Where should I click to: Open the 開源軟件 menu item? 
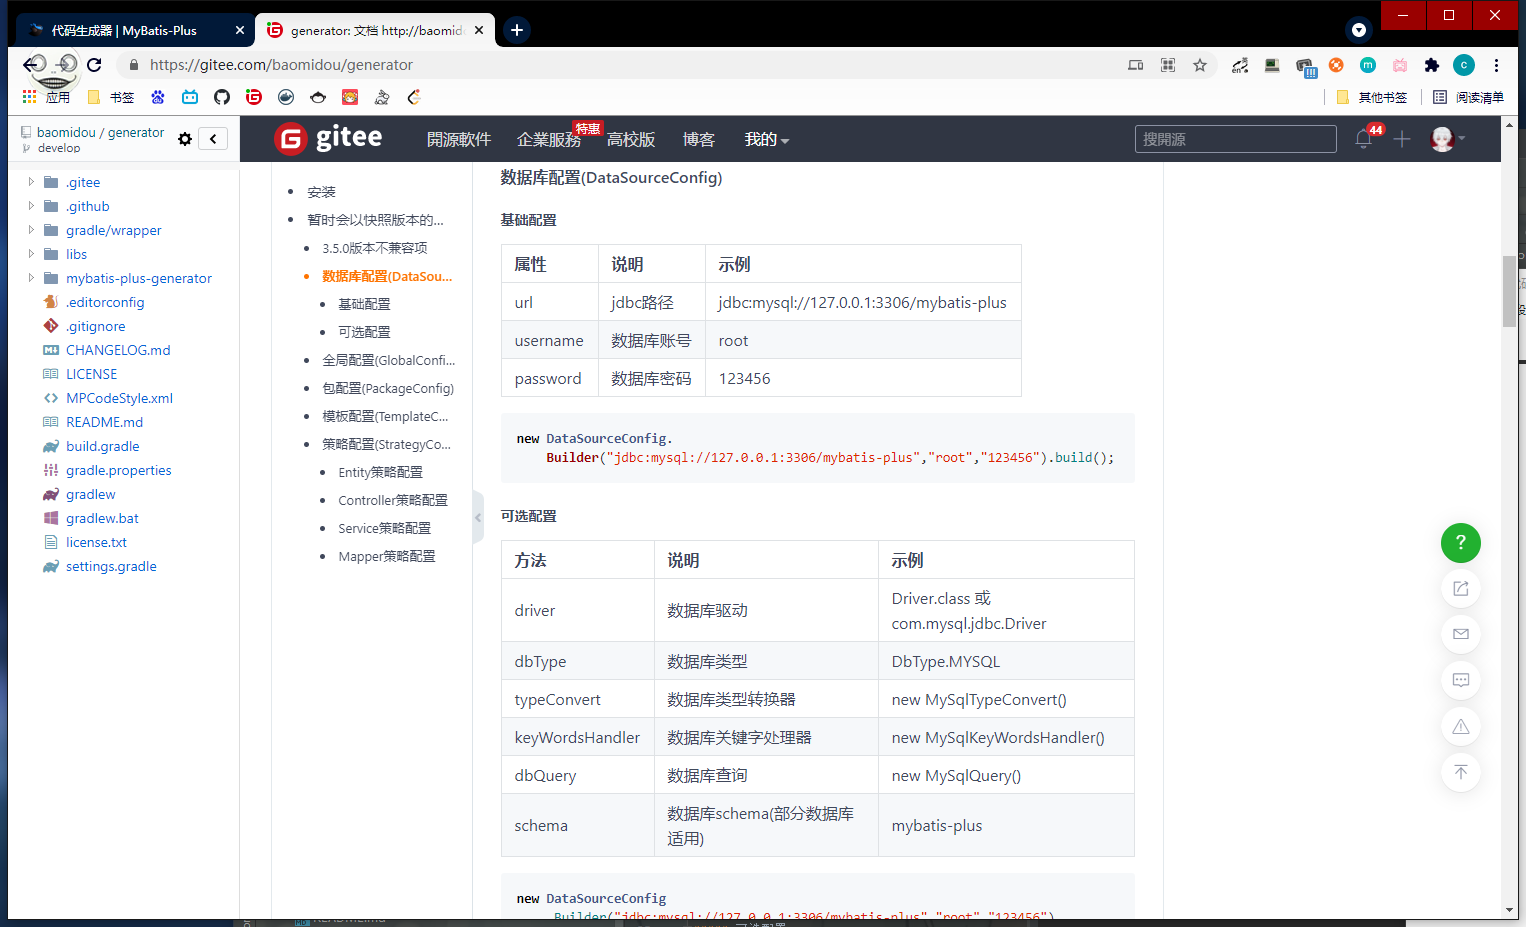[458, 139]
